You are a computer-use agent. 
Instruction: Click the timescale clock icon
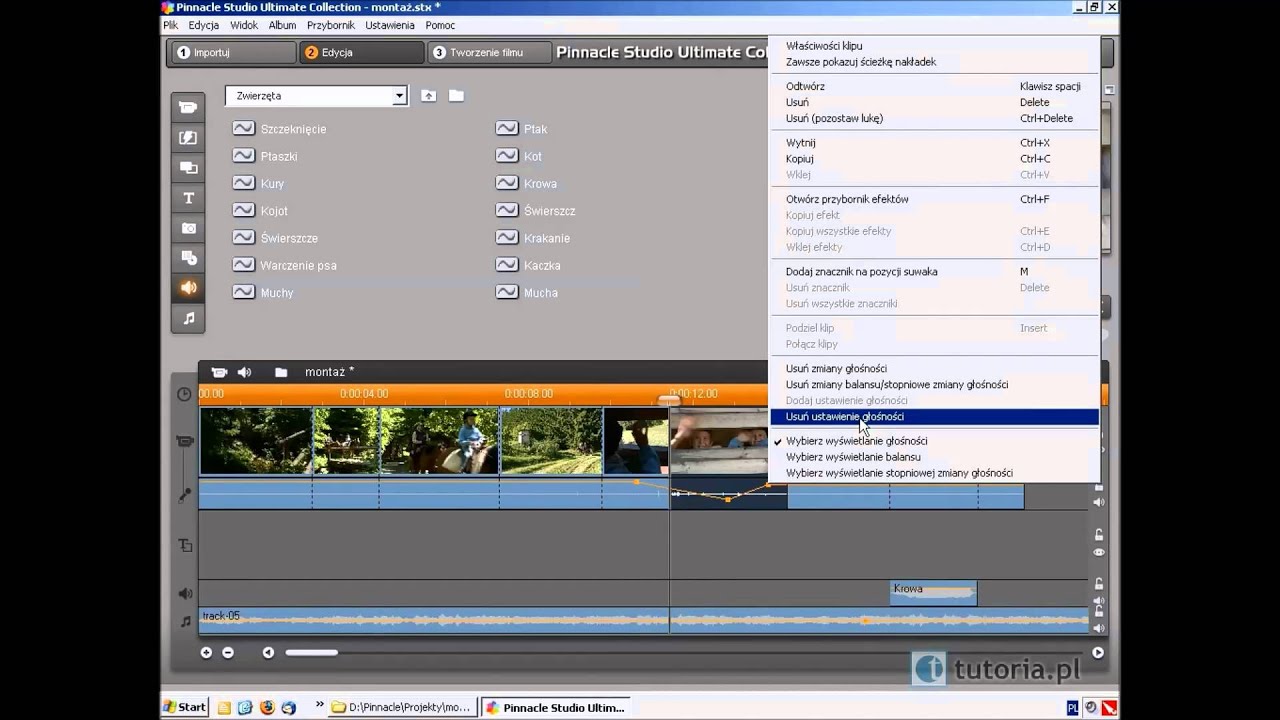click(184, 394)
